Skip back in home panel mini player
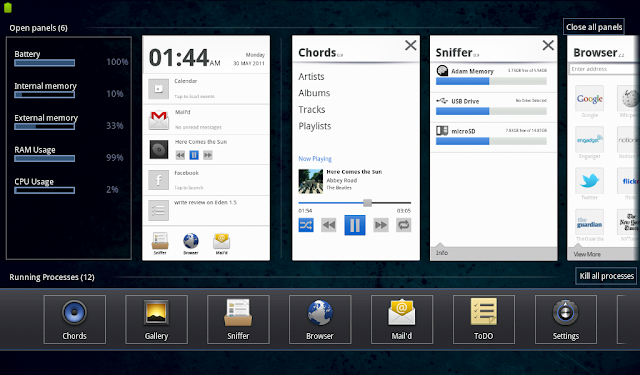 pos(180,155)
